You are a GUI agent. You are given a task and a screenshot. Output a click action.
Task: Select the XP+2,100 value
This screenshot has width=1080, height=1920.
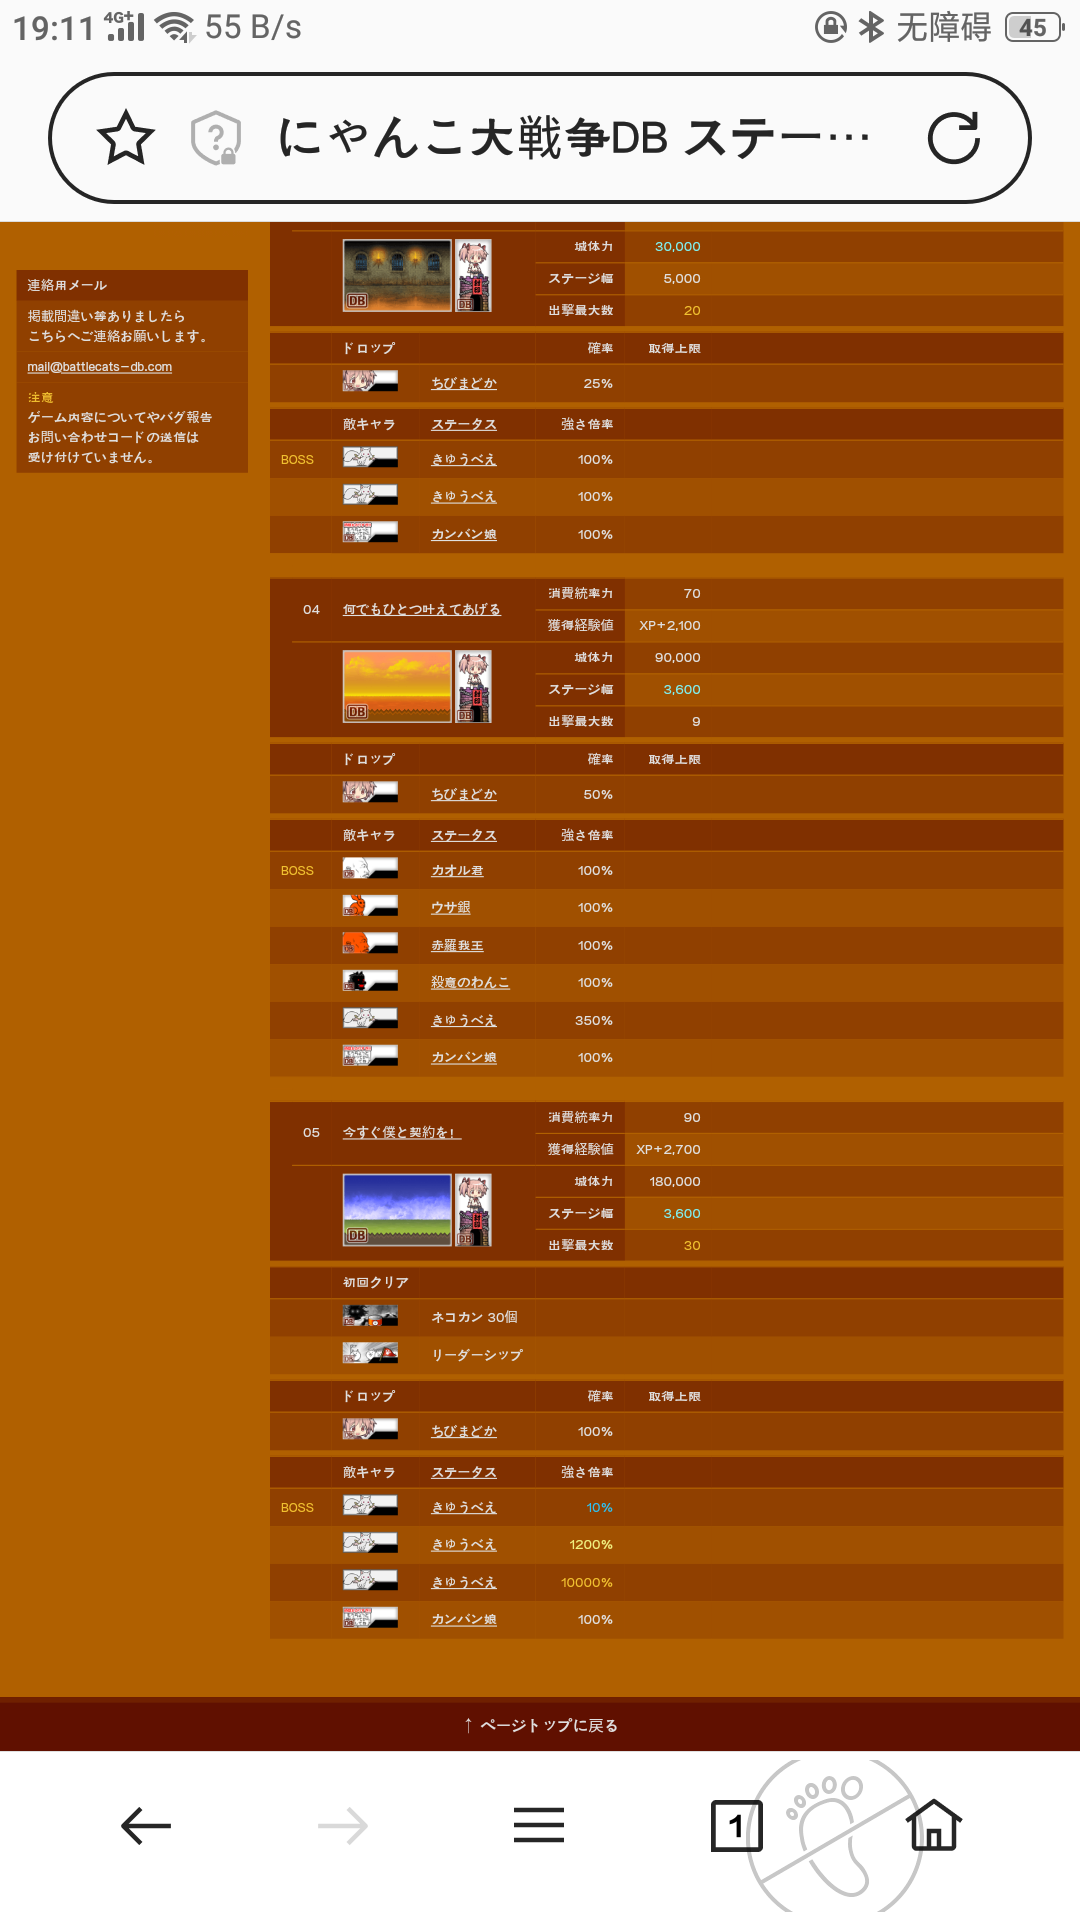(670, 626)
